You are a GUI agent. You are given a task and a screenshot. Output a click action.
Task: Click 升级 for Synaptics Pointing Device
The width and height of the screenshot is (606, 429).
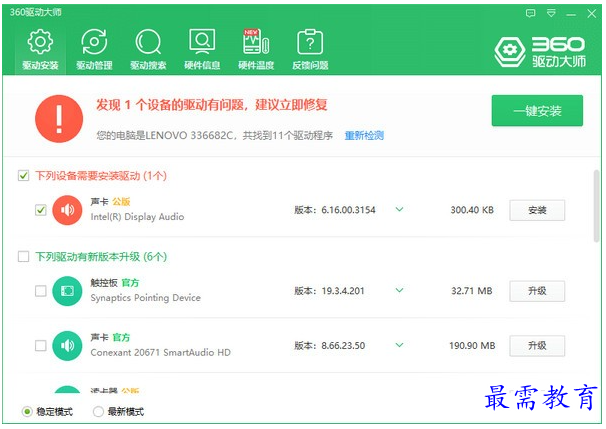pyautogui.click(x=537, y=291)
